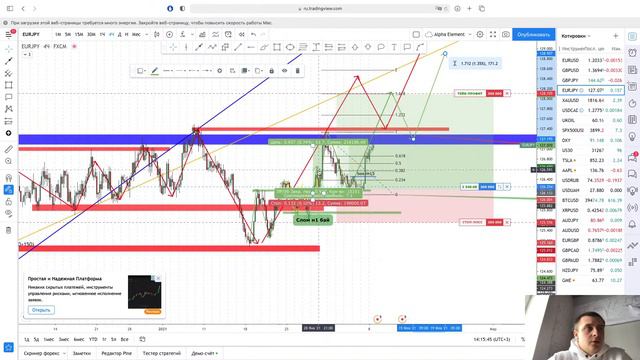Select BTCUSD row in the watchlist
The height and width of the screenshot is (360, 640).
pyautogui.click(x=591, y=200)
